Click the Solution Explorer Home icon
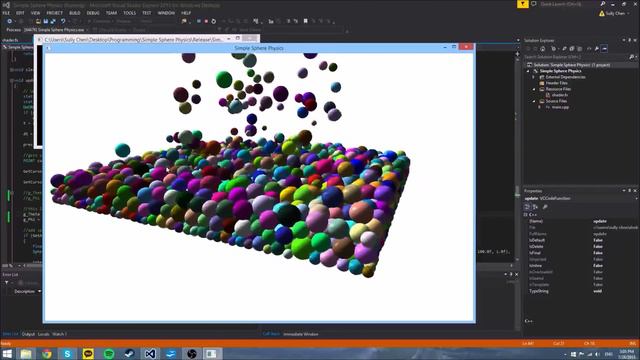Image resolution: width=640 pixels, height=360 pixels. point(543,49)
